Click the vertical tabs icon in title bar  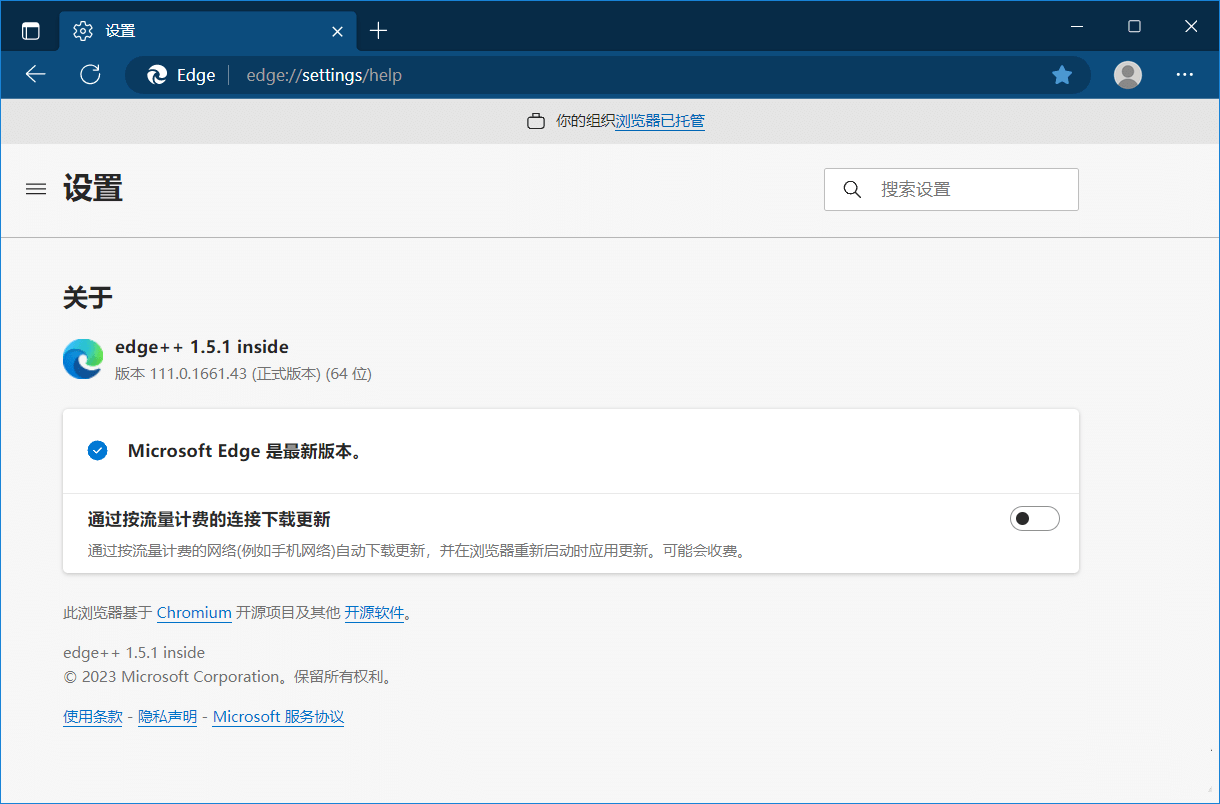tap(30, 29)
